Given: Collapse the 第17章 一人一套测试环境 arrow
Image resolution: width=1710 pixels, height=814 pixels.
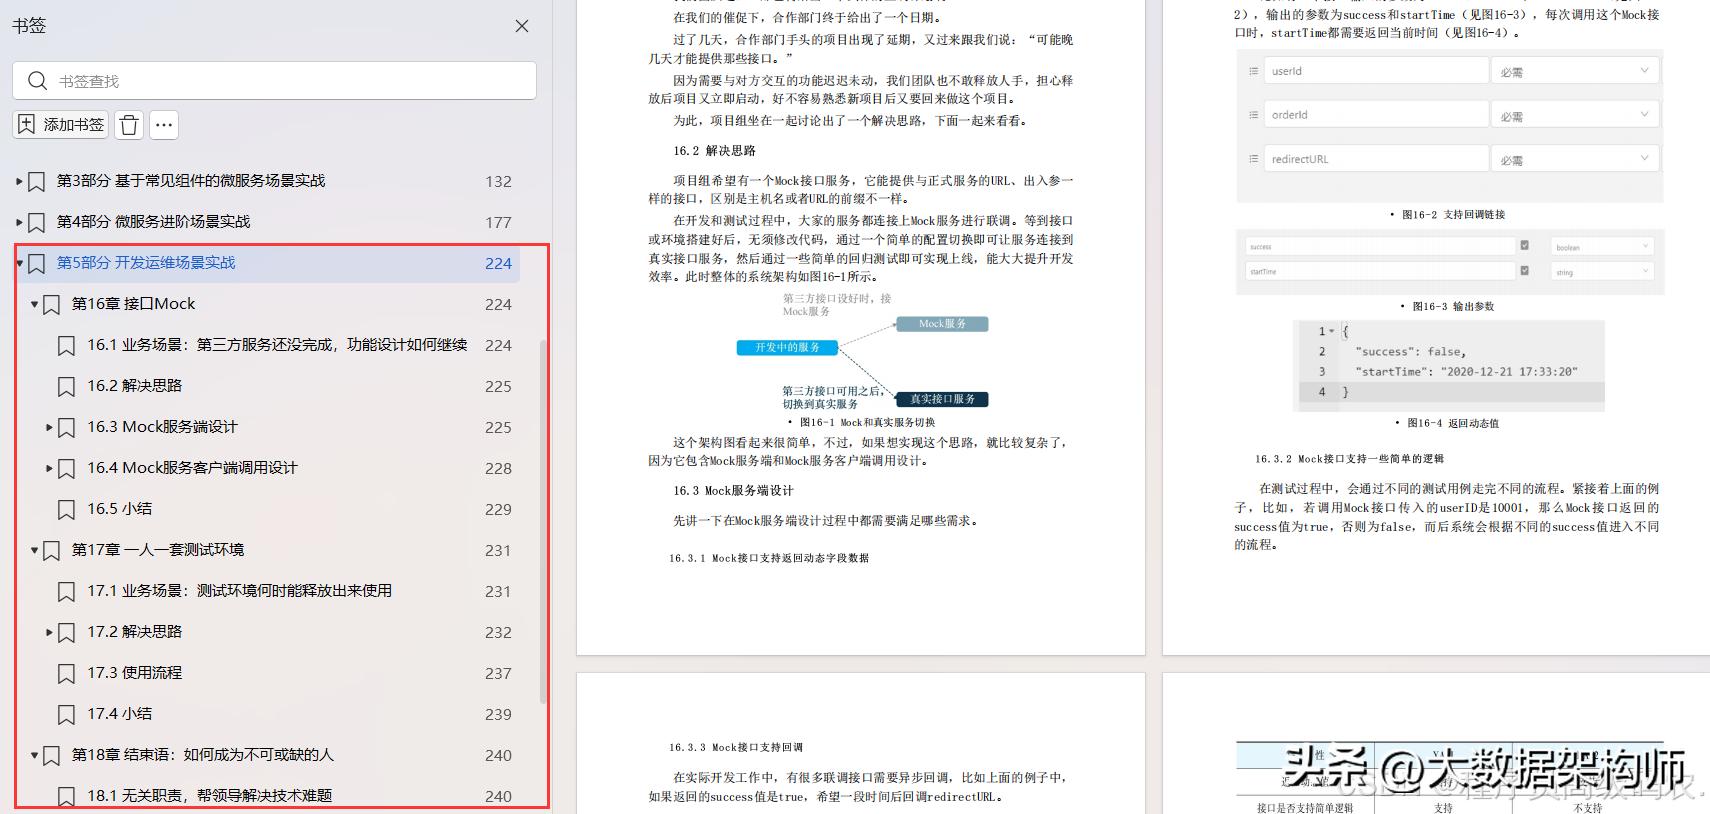Looking at the screenshot, I should [34, 550].
